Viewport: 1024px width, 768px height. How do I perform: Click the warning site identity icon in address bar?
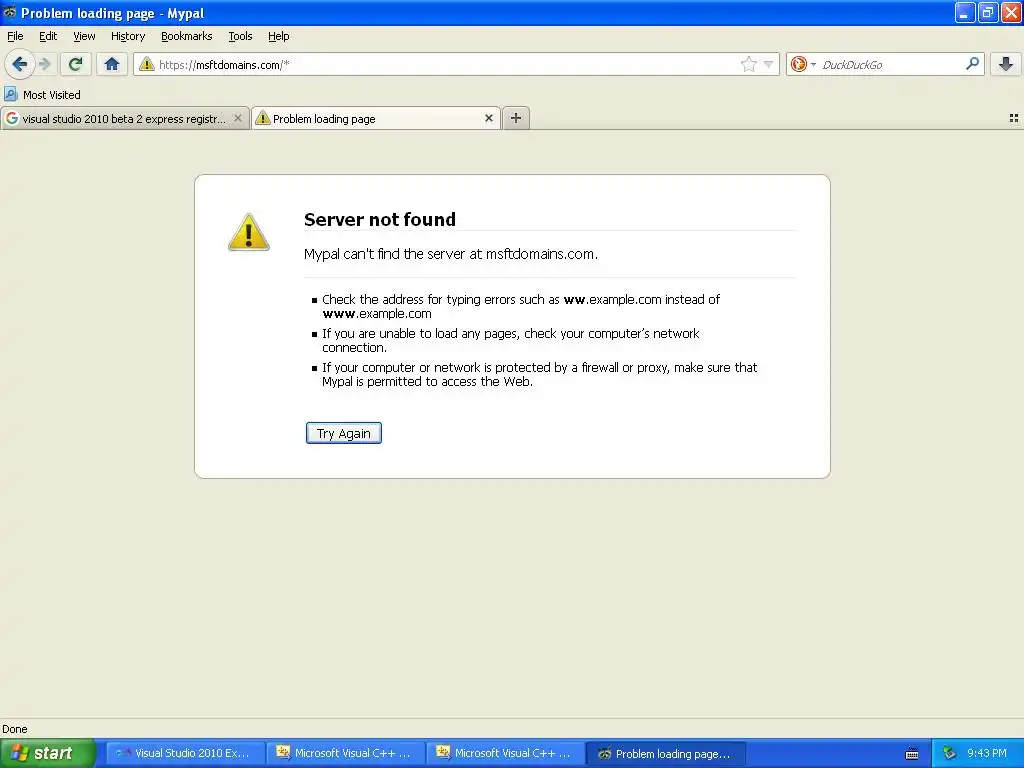pyautogui.click(x=147, y=64)
